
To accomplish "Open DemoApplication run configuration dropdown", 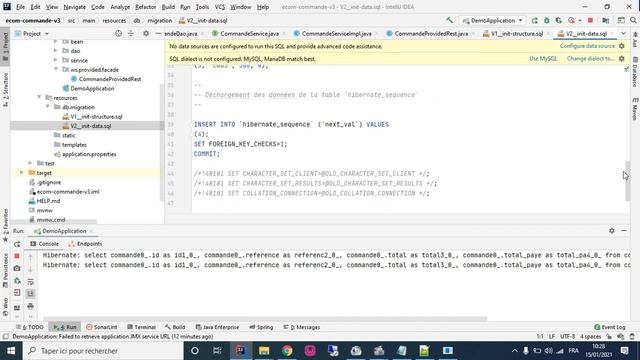I will (x=492, y=20).
